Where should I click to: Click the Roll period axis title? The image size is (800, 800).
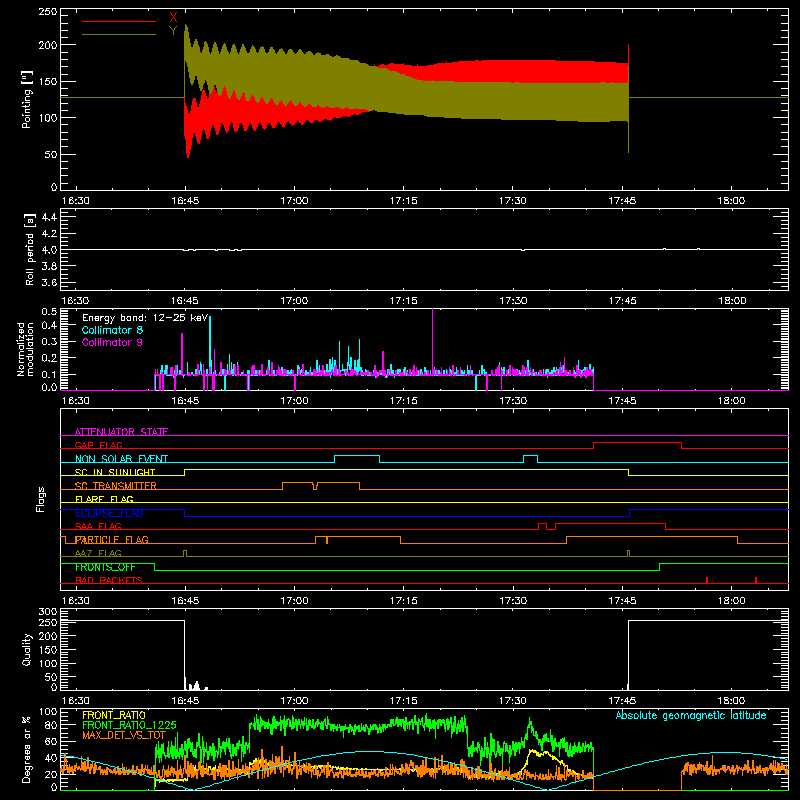coord(29,250)
